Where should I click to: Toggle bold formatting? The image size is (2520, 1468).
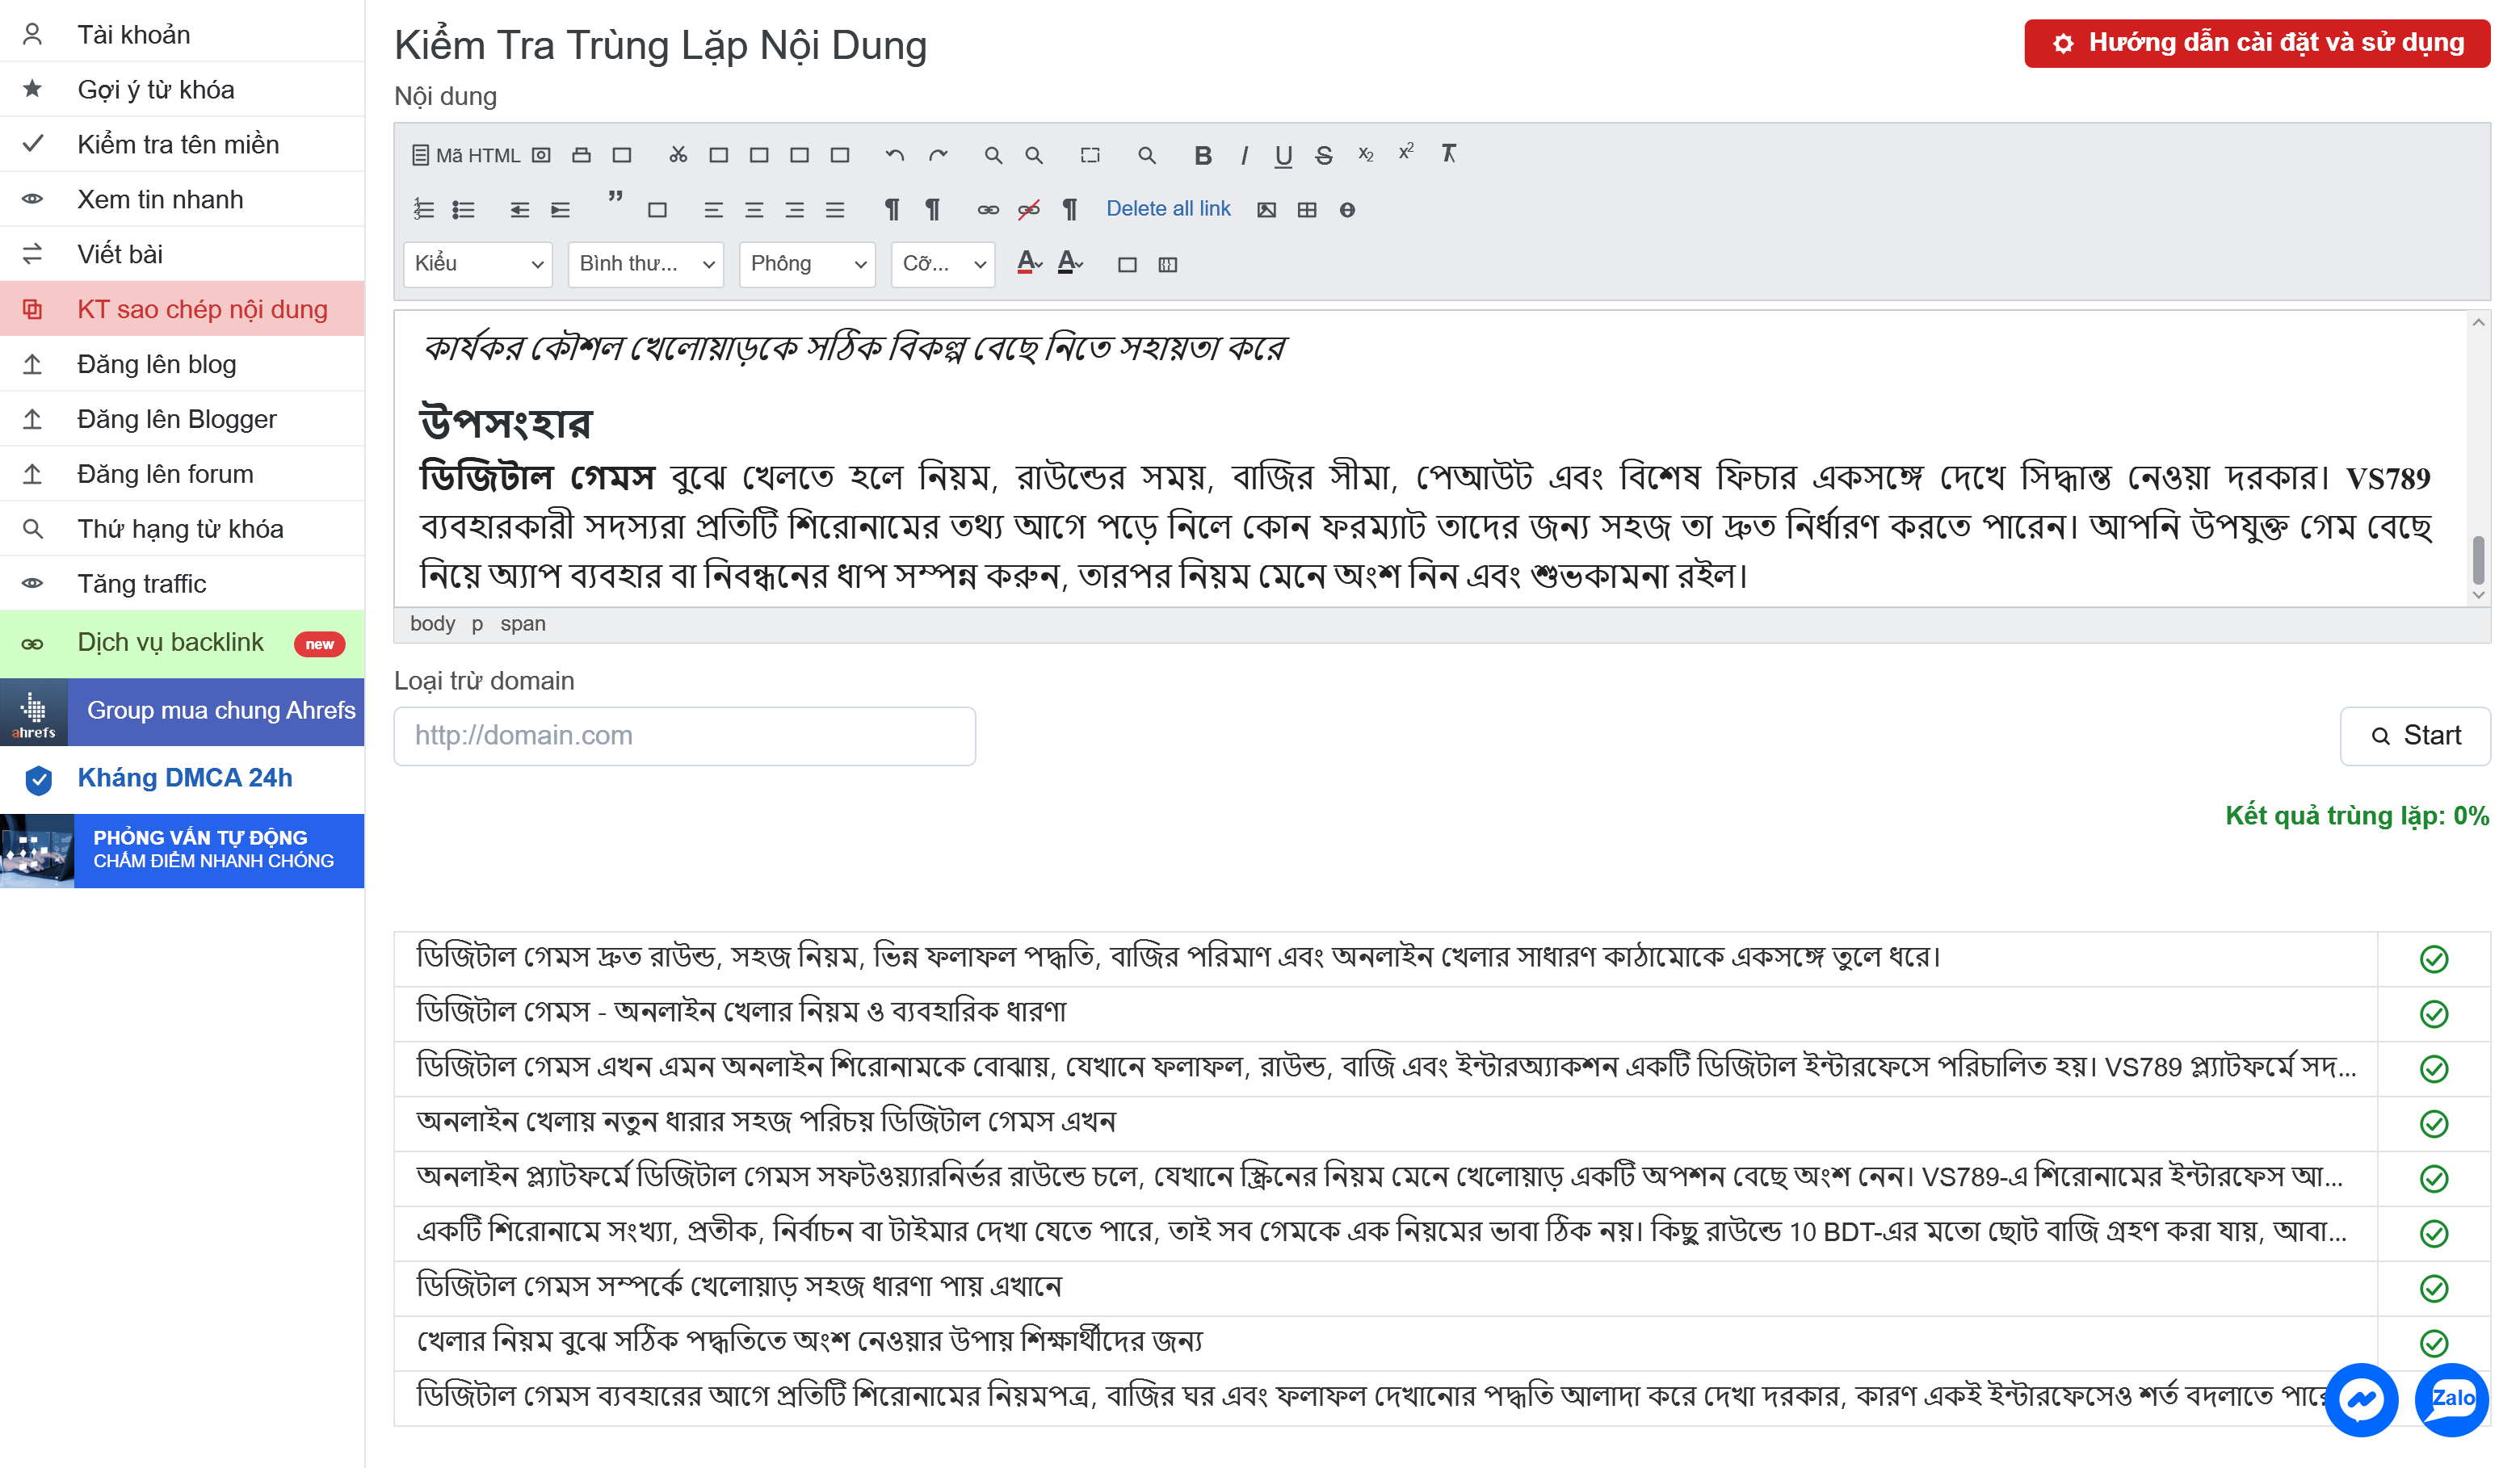pyautogui.click(x=1202, y=155)
